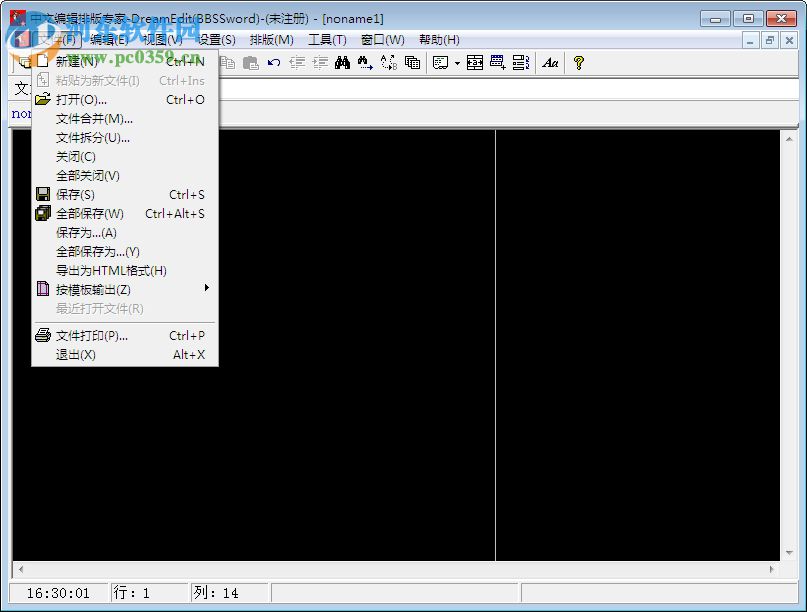Screen dimensions: 807x612
Task: Click the Copy toolbar icon
Action: pos(226,62)
